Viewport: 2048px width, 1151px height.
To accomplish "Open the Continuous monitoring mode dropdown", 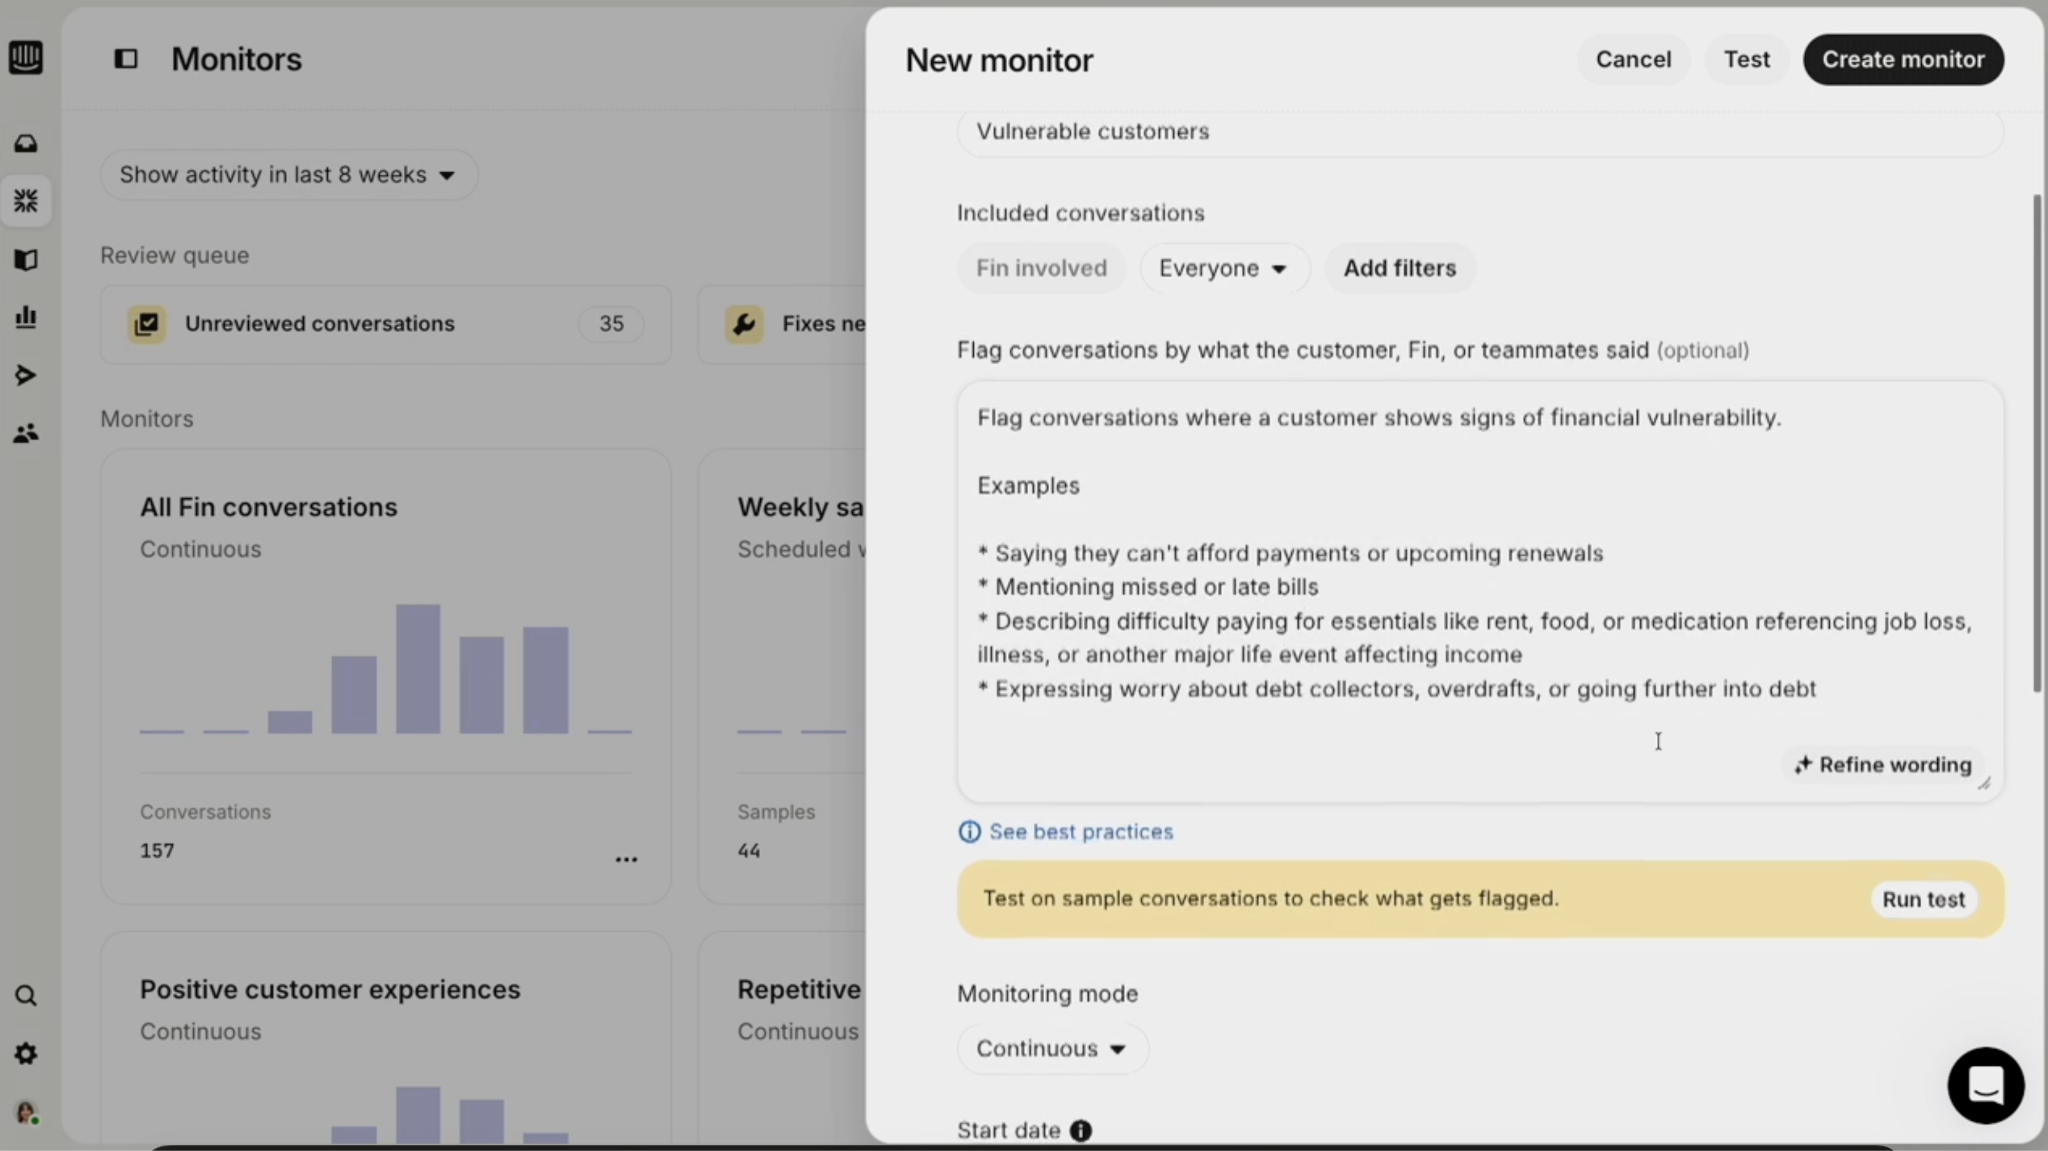I will click(x=1051, y=1048).
